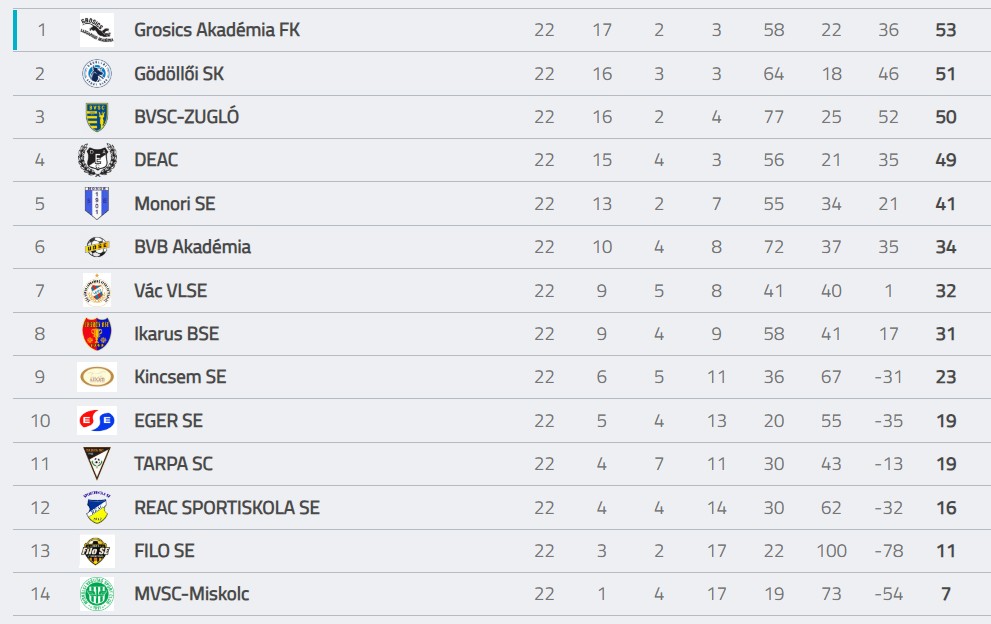The width and height of the screenshot is (991, 624).
Task: Click the Ikarus BSE red-blue crest
Action: coord(97,334)
